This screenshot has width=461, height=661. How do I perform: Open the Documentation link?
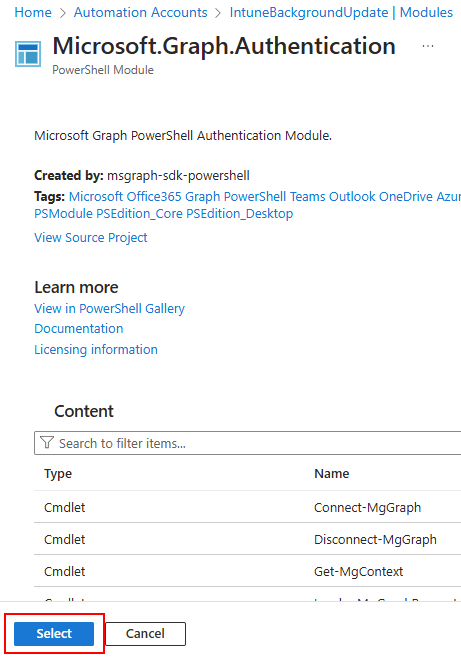click(x=79, y=329)
